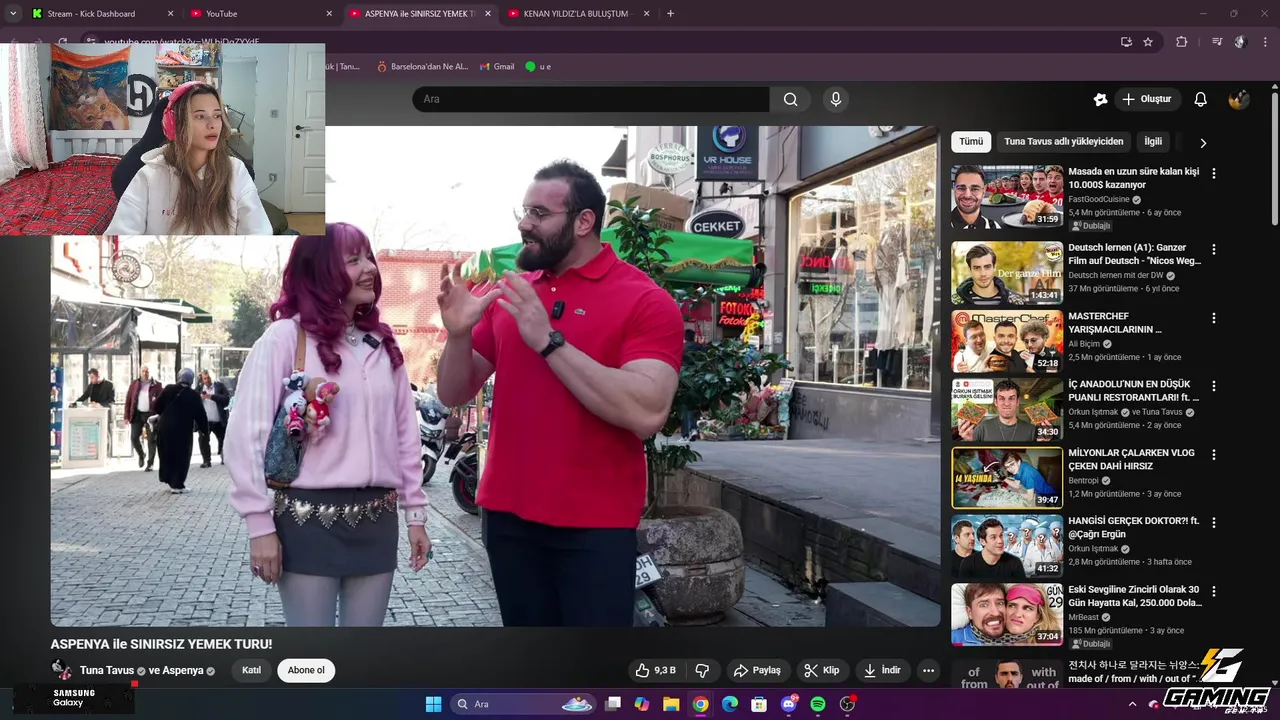The height and width of the screenshot is (720, 1280).
Task: Open Barselona'dan Ne Al... bookmark
Action: [422, 67]
